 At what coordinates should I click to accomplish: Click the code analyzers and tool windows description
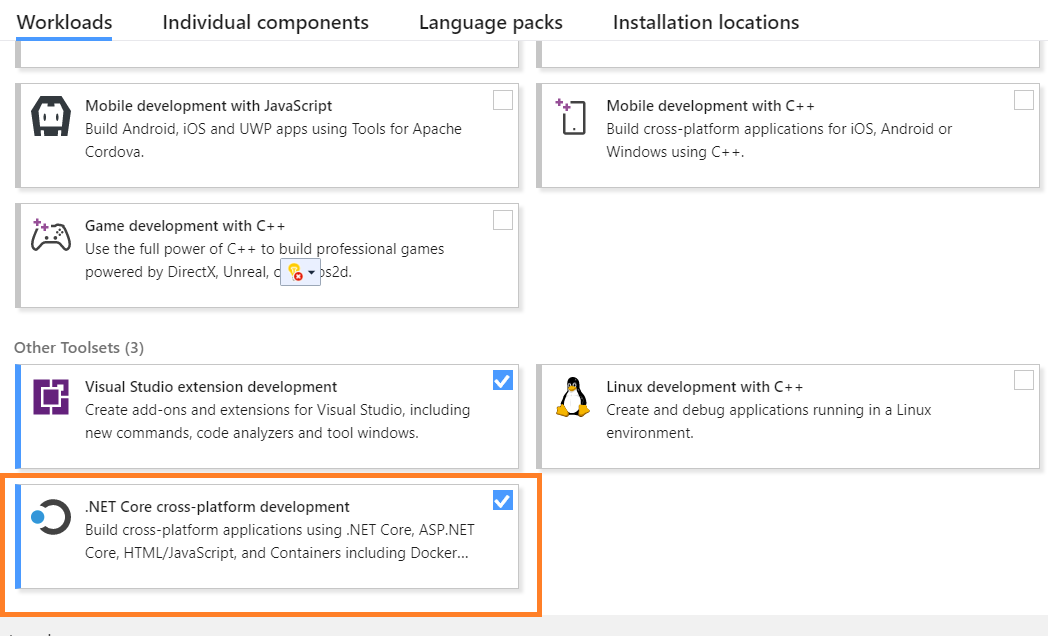point(277,421)
